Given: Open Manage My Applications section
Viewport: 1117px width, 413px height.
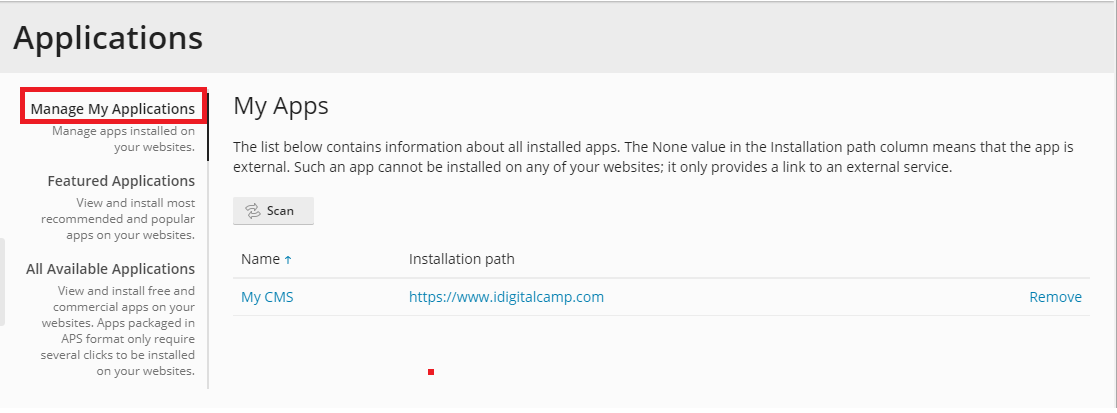Looking at the screenshot, I should tap(113, 109).
